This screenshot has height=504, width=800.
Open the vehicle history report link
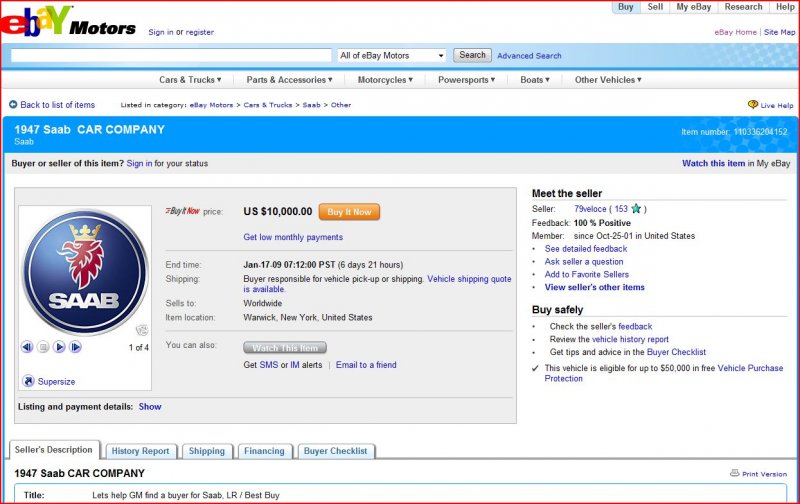(630, 339)
